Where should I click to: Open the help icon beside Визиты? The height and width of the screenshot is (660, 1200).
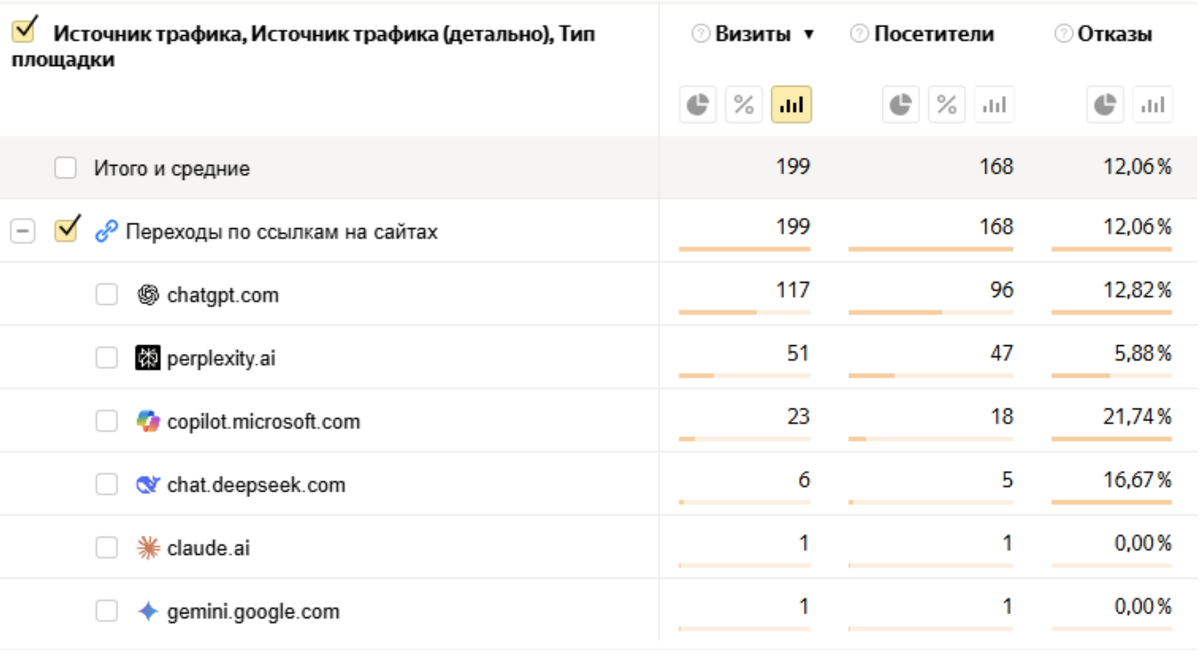pos(701,34)
